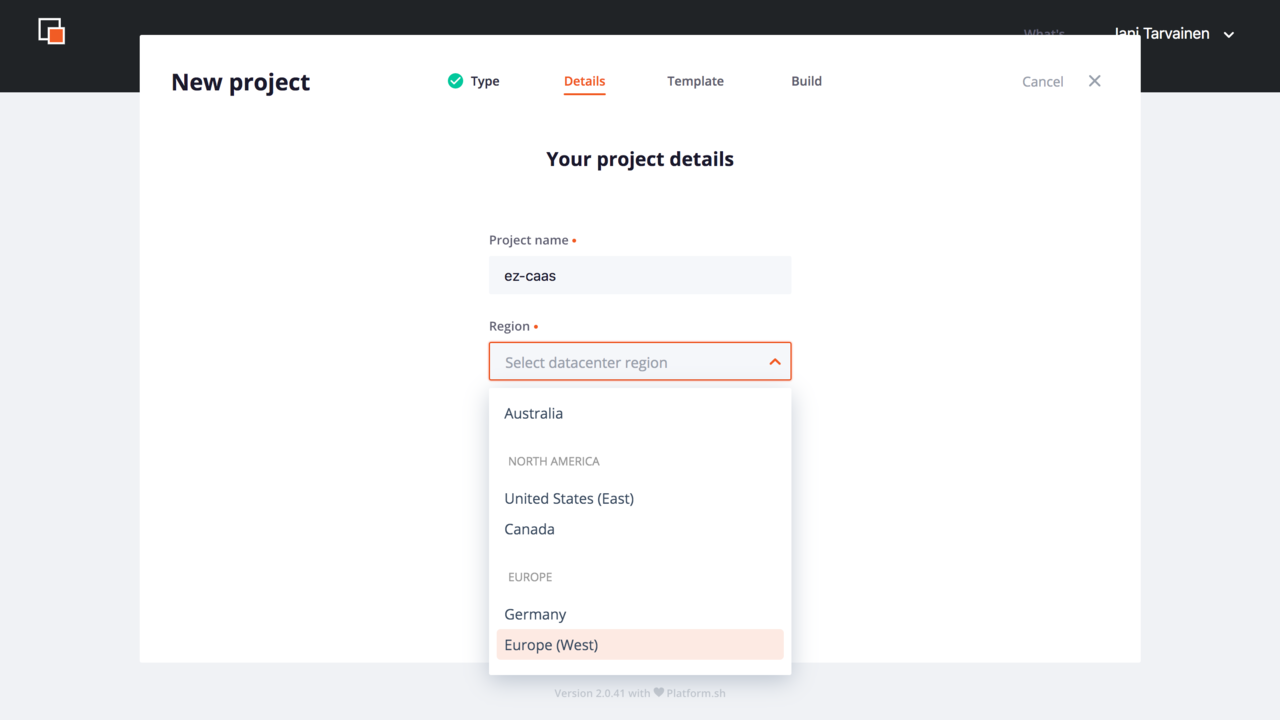The width and height of the screenshot is (1280, 720).
Task: Pick Canada from region list
Action: pyautogui.click(x=640, y=529)
